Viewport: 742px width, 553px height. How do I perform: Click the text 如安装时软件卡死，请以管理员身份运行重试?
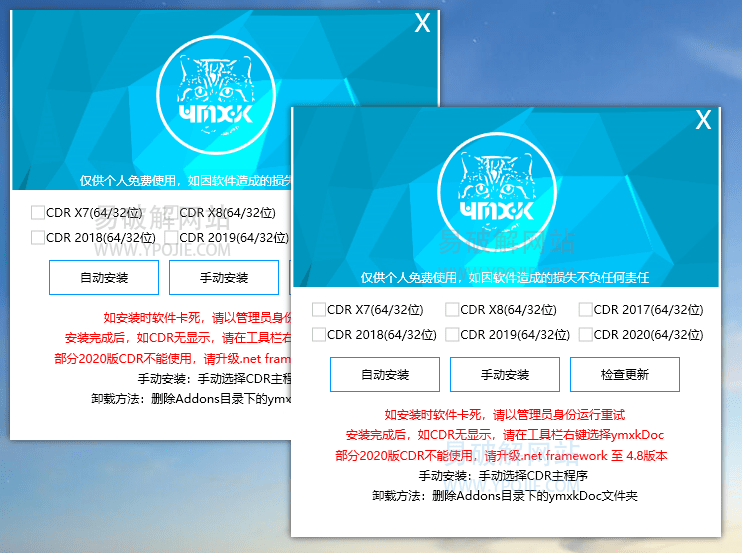click(x=505, y=415)
